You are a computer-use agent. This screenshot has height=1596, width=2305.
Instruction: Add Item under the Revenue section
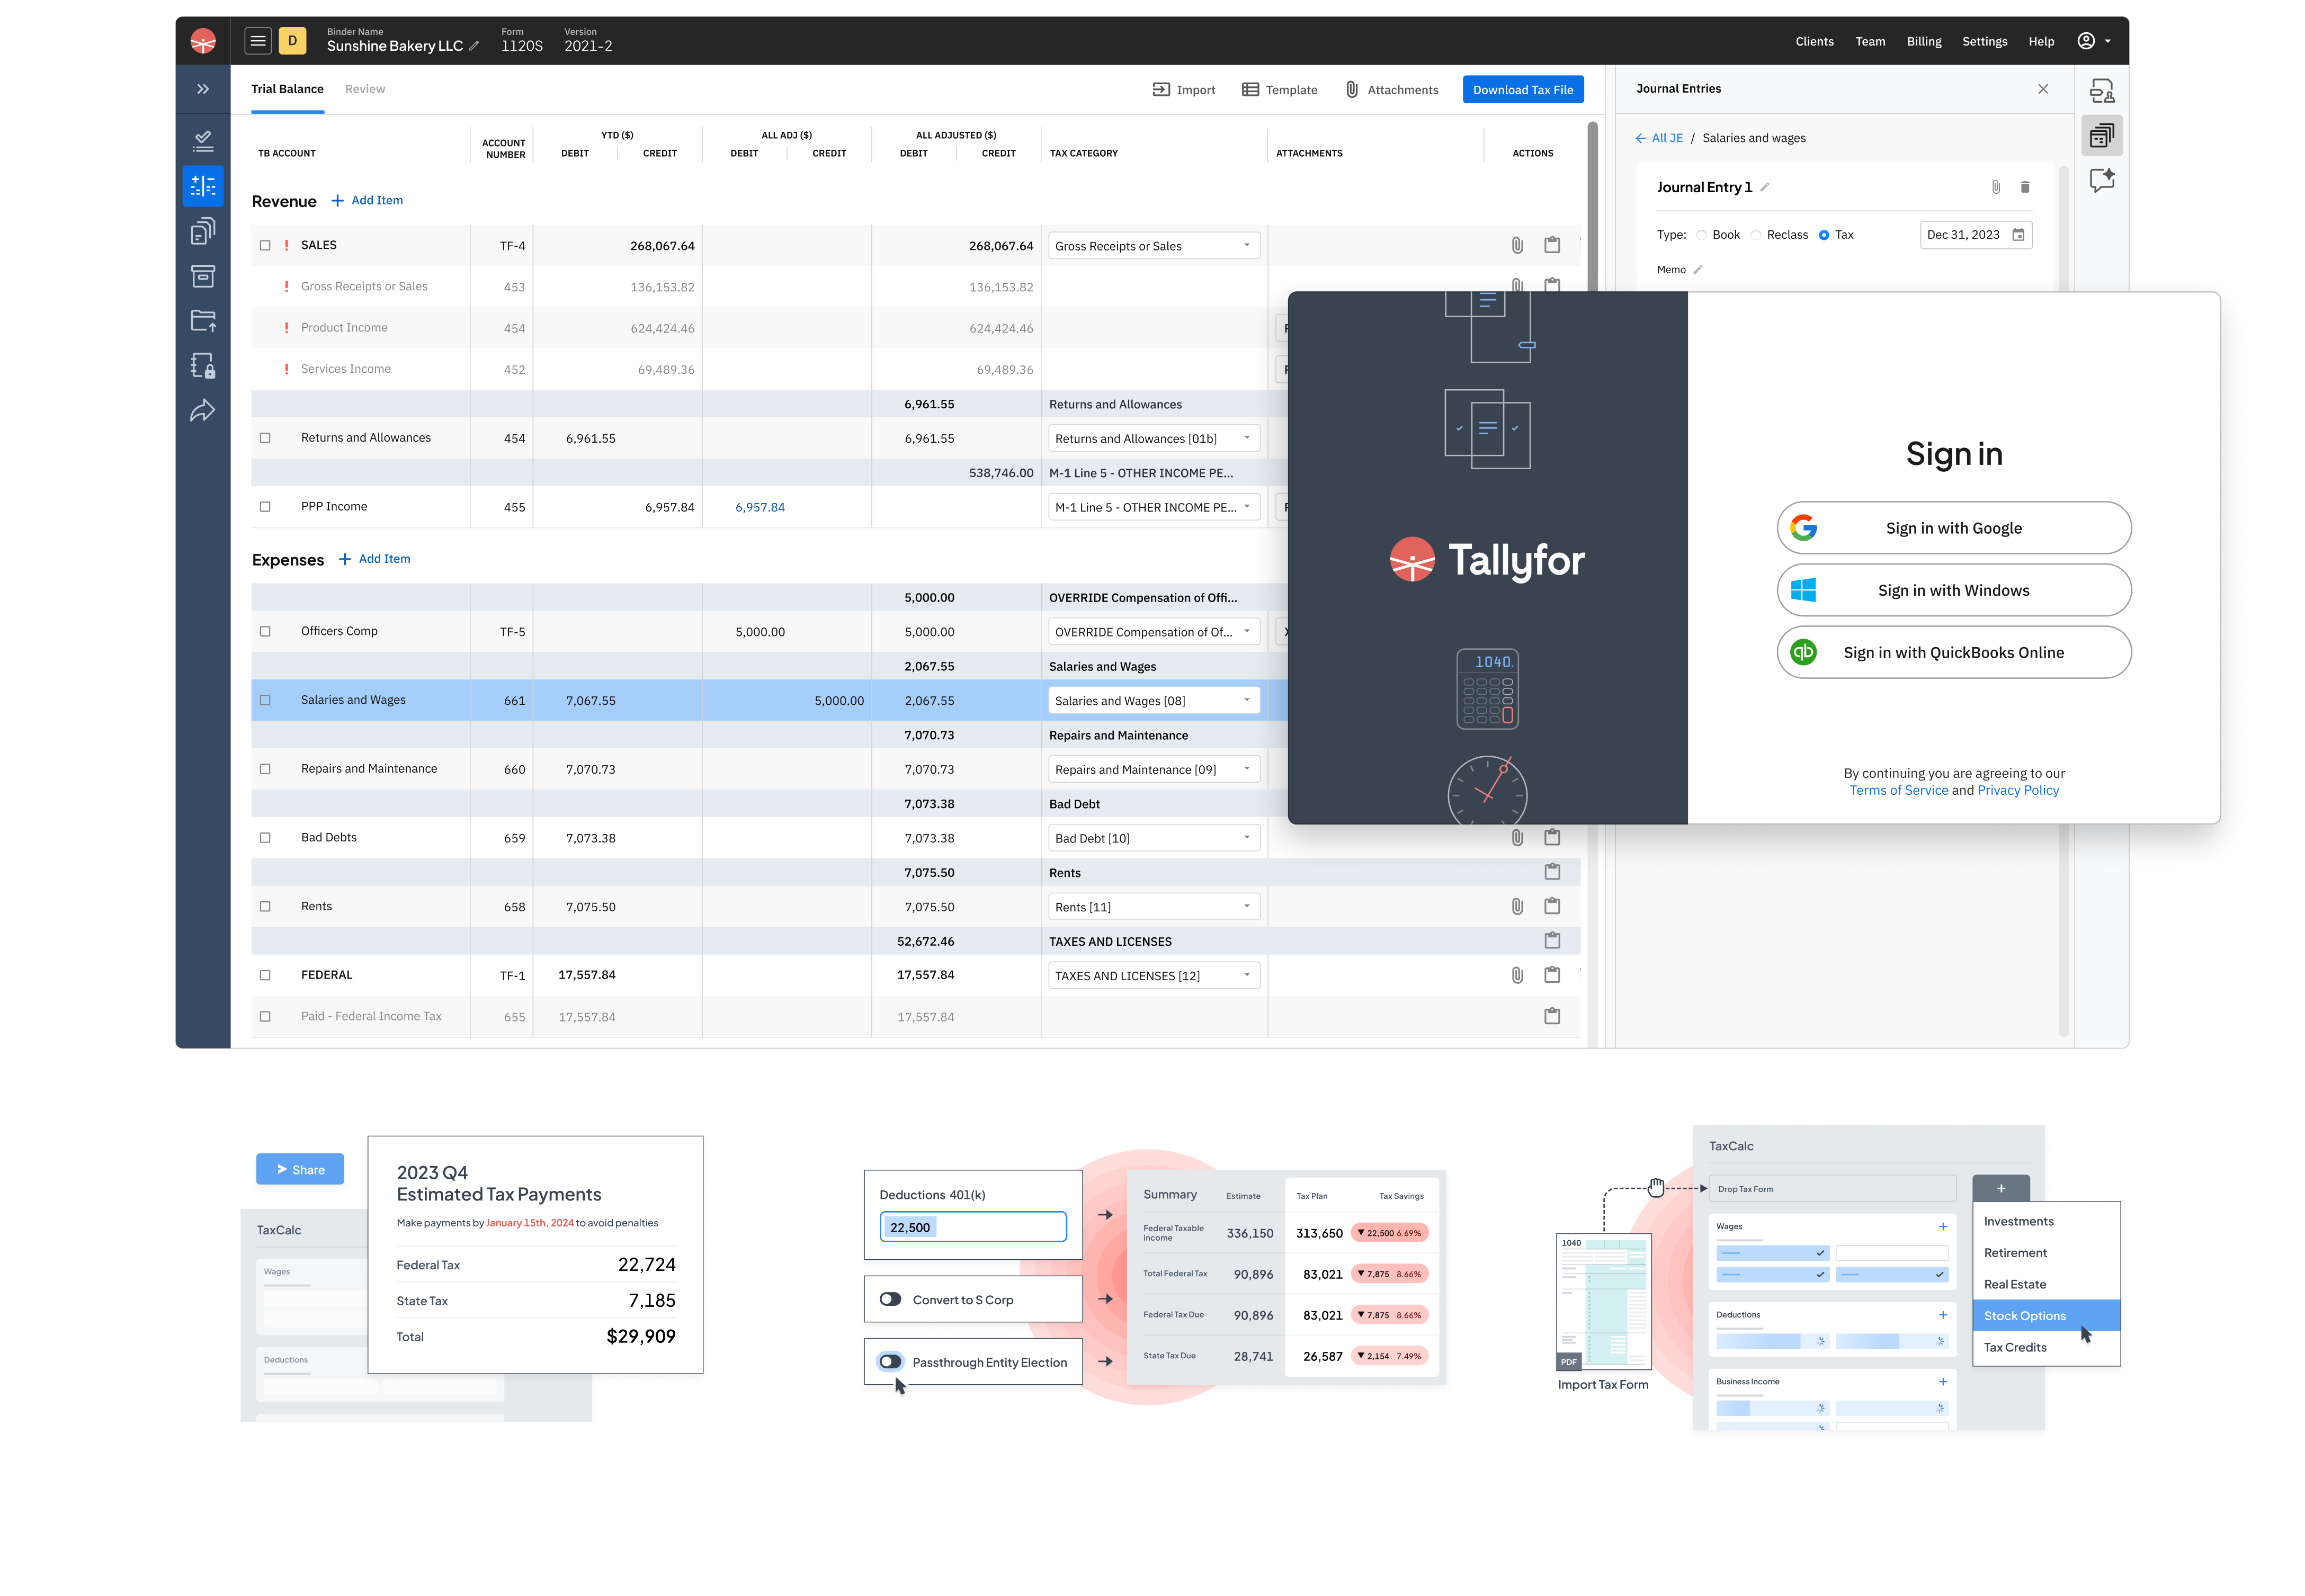[x=367, y=201]
